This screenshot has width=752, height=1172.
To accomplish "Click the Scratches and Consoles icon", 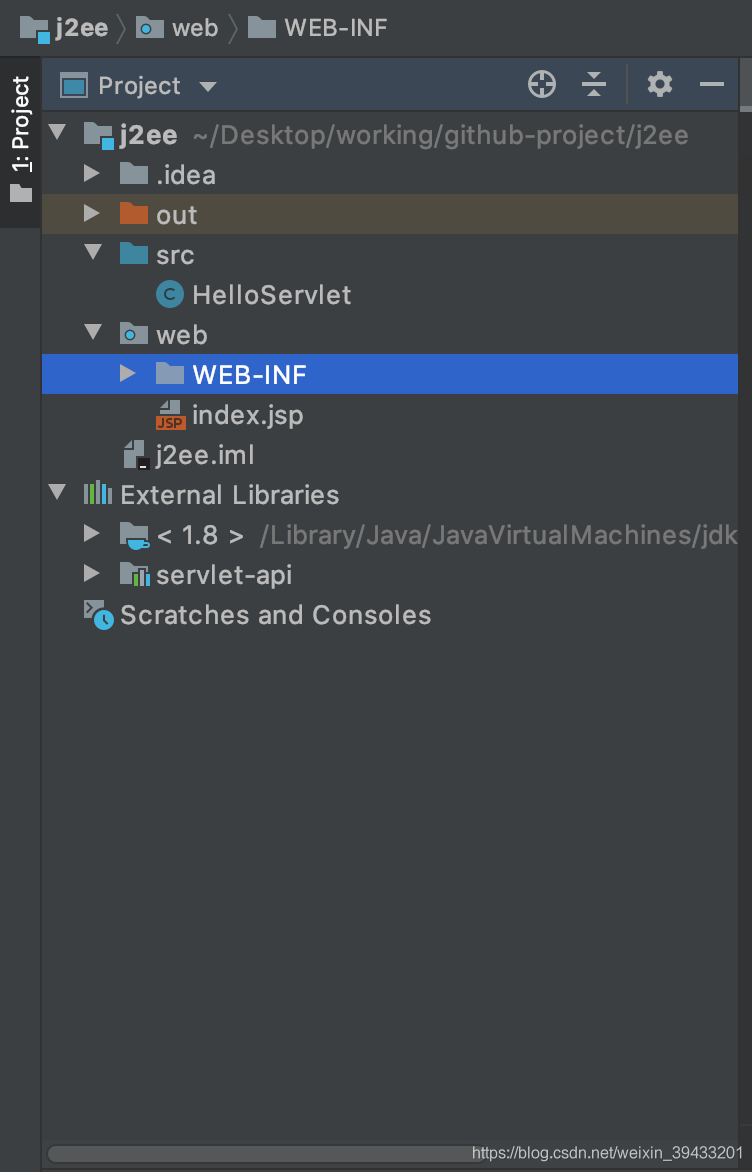I will tap(98, 614).
